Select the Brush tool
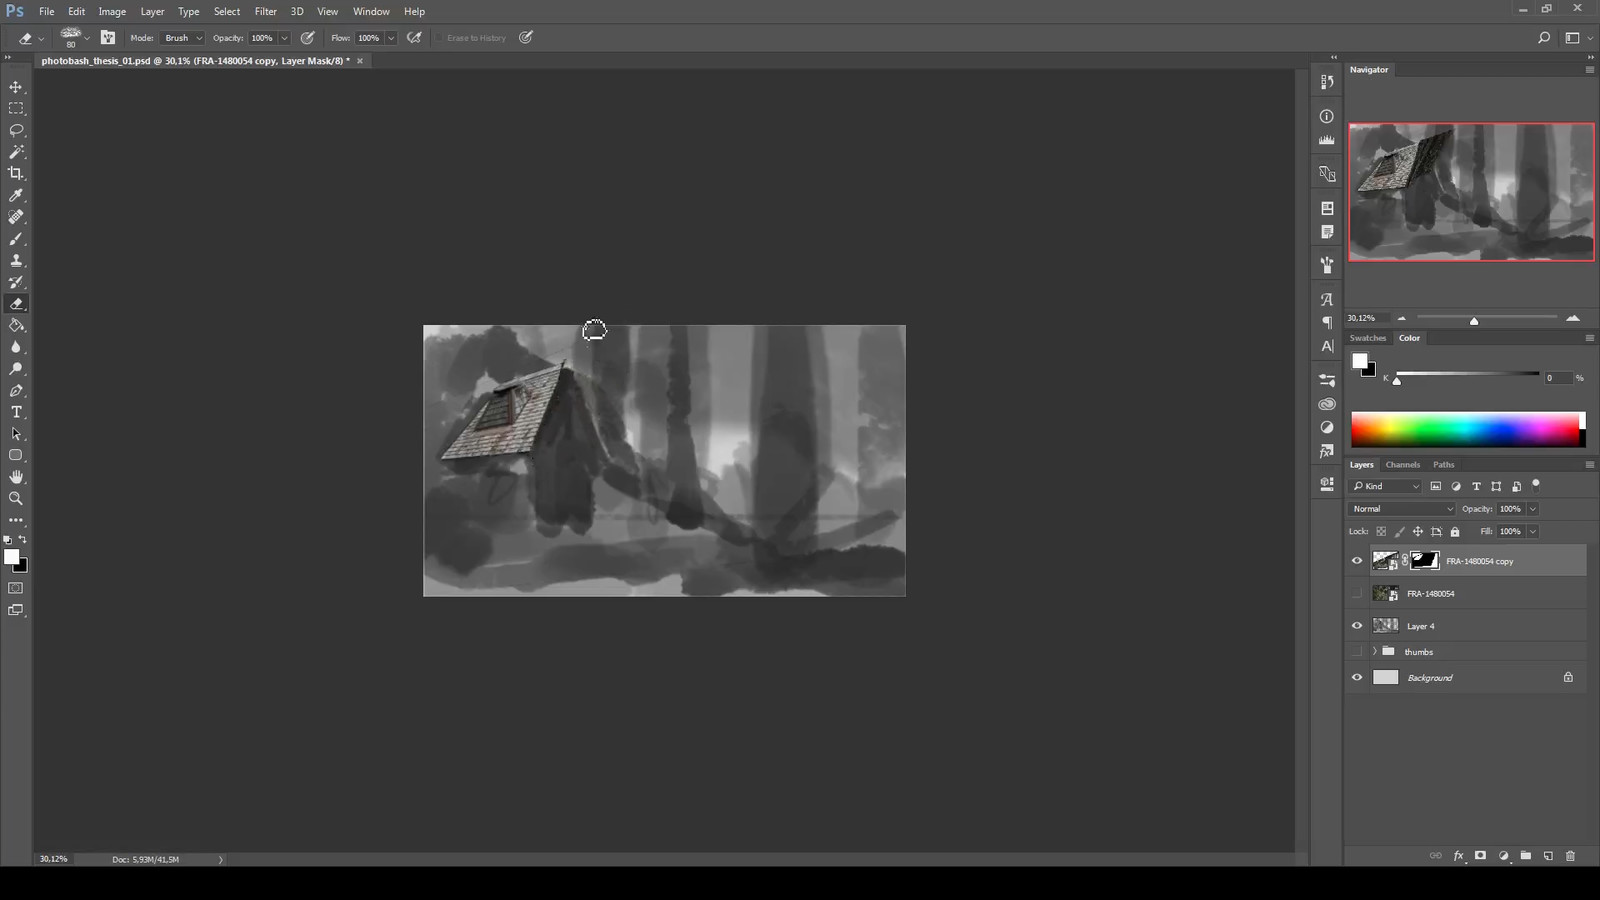The image size is (1600, 900). click(16, 239)
